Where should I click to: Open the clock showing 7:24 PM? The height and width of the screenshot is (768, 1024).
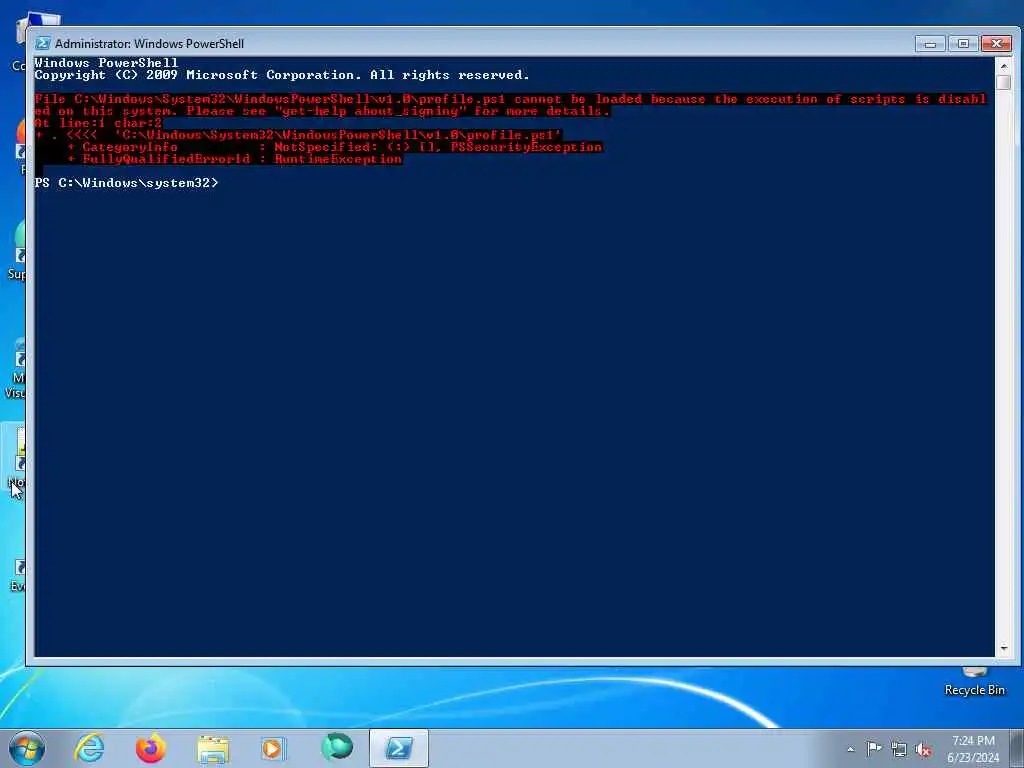click(x=973, y=749)
